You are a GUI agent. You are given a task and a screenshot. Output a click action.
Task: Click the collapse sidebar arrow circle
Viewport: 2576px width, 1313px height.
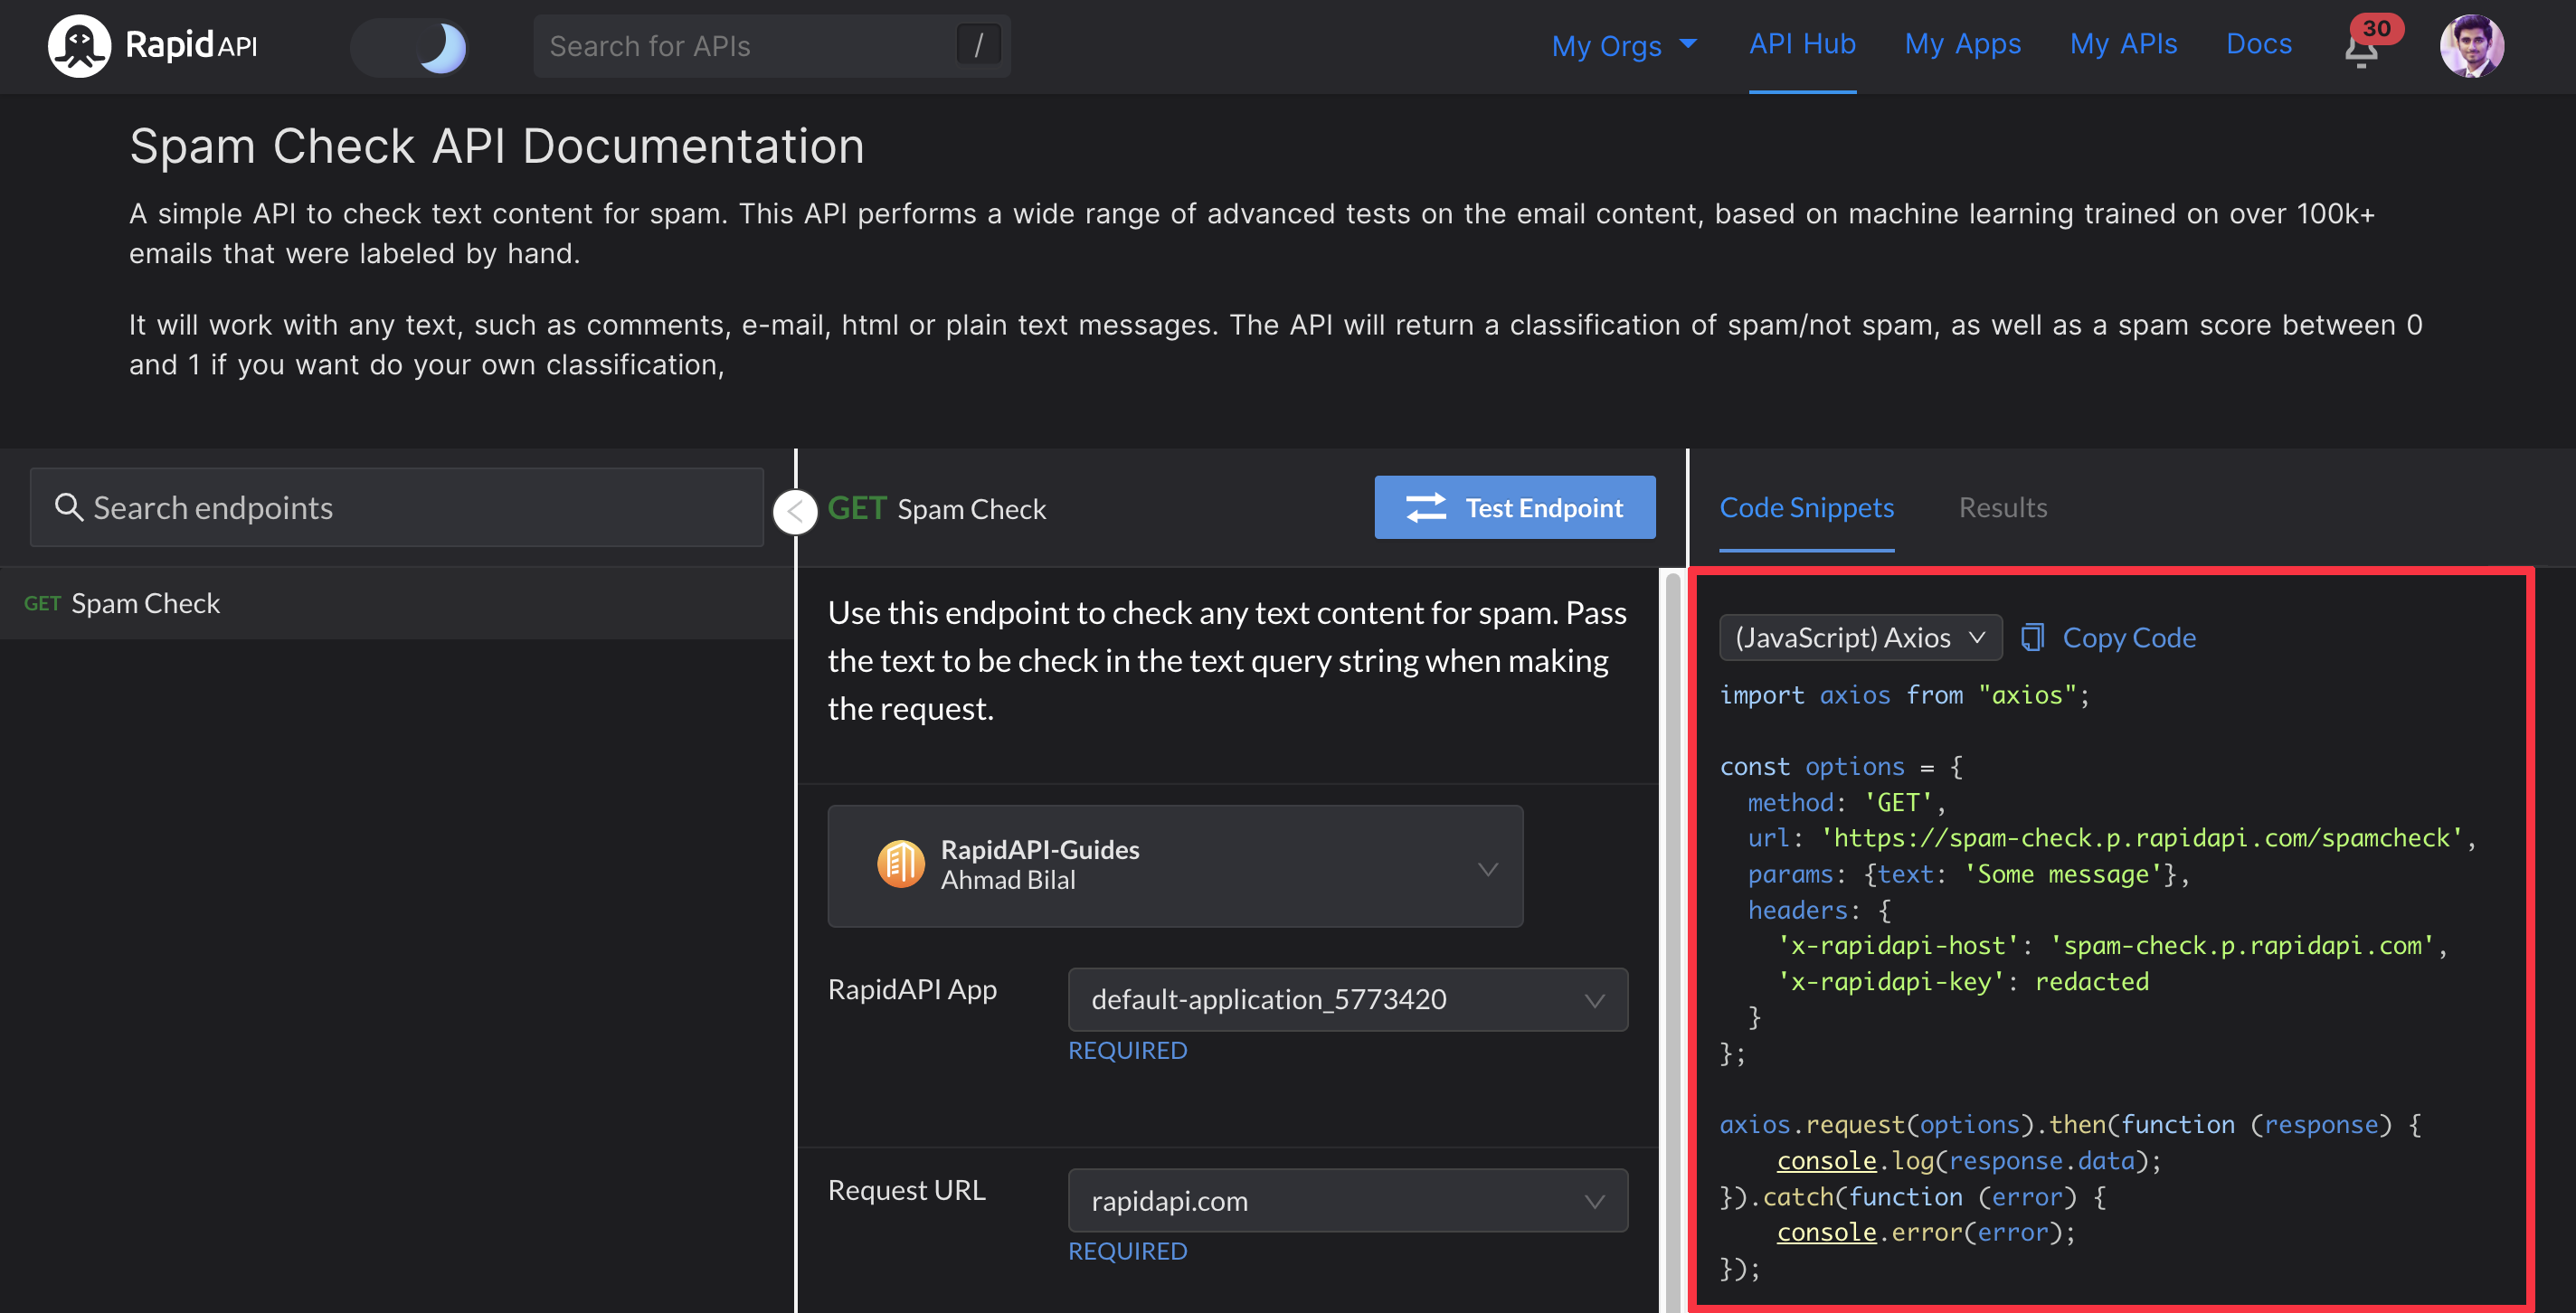795,512
